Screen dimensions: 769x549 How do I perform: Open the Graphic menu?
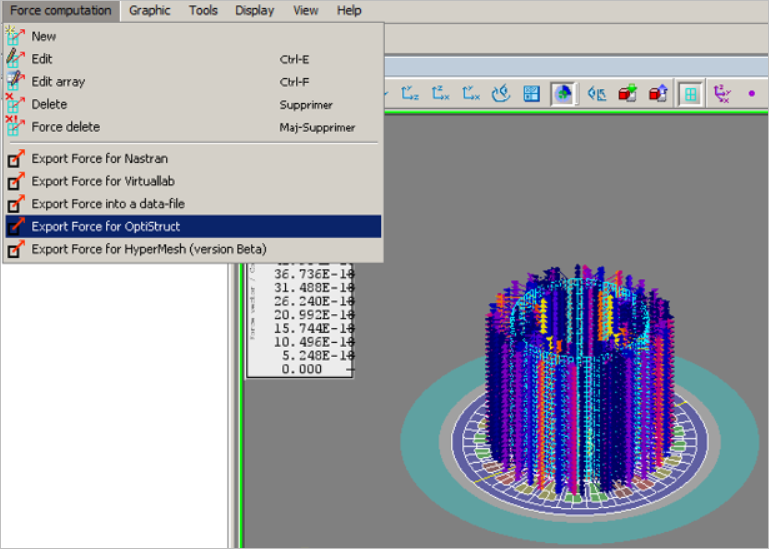(149, 10)
